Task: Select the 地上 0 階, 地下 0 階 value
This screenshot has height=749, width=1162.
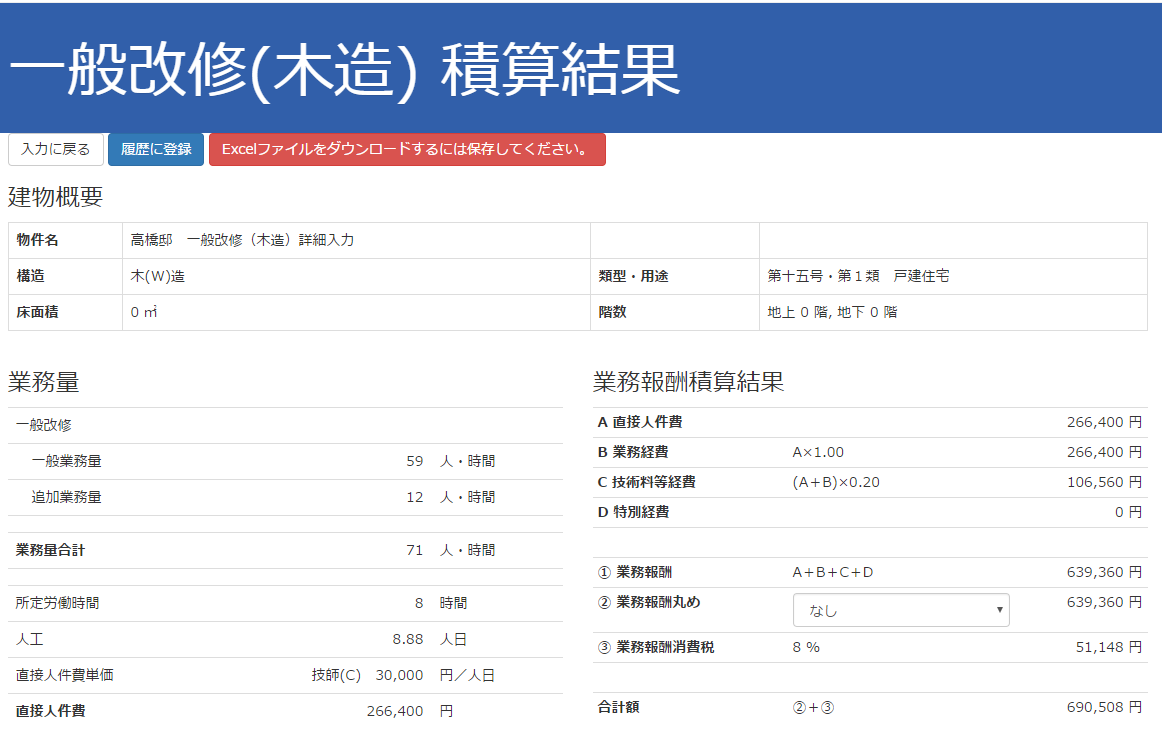Action: [x=832, y=312]
